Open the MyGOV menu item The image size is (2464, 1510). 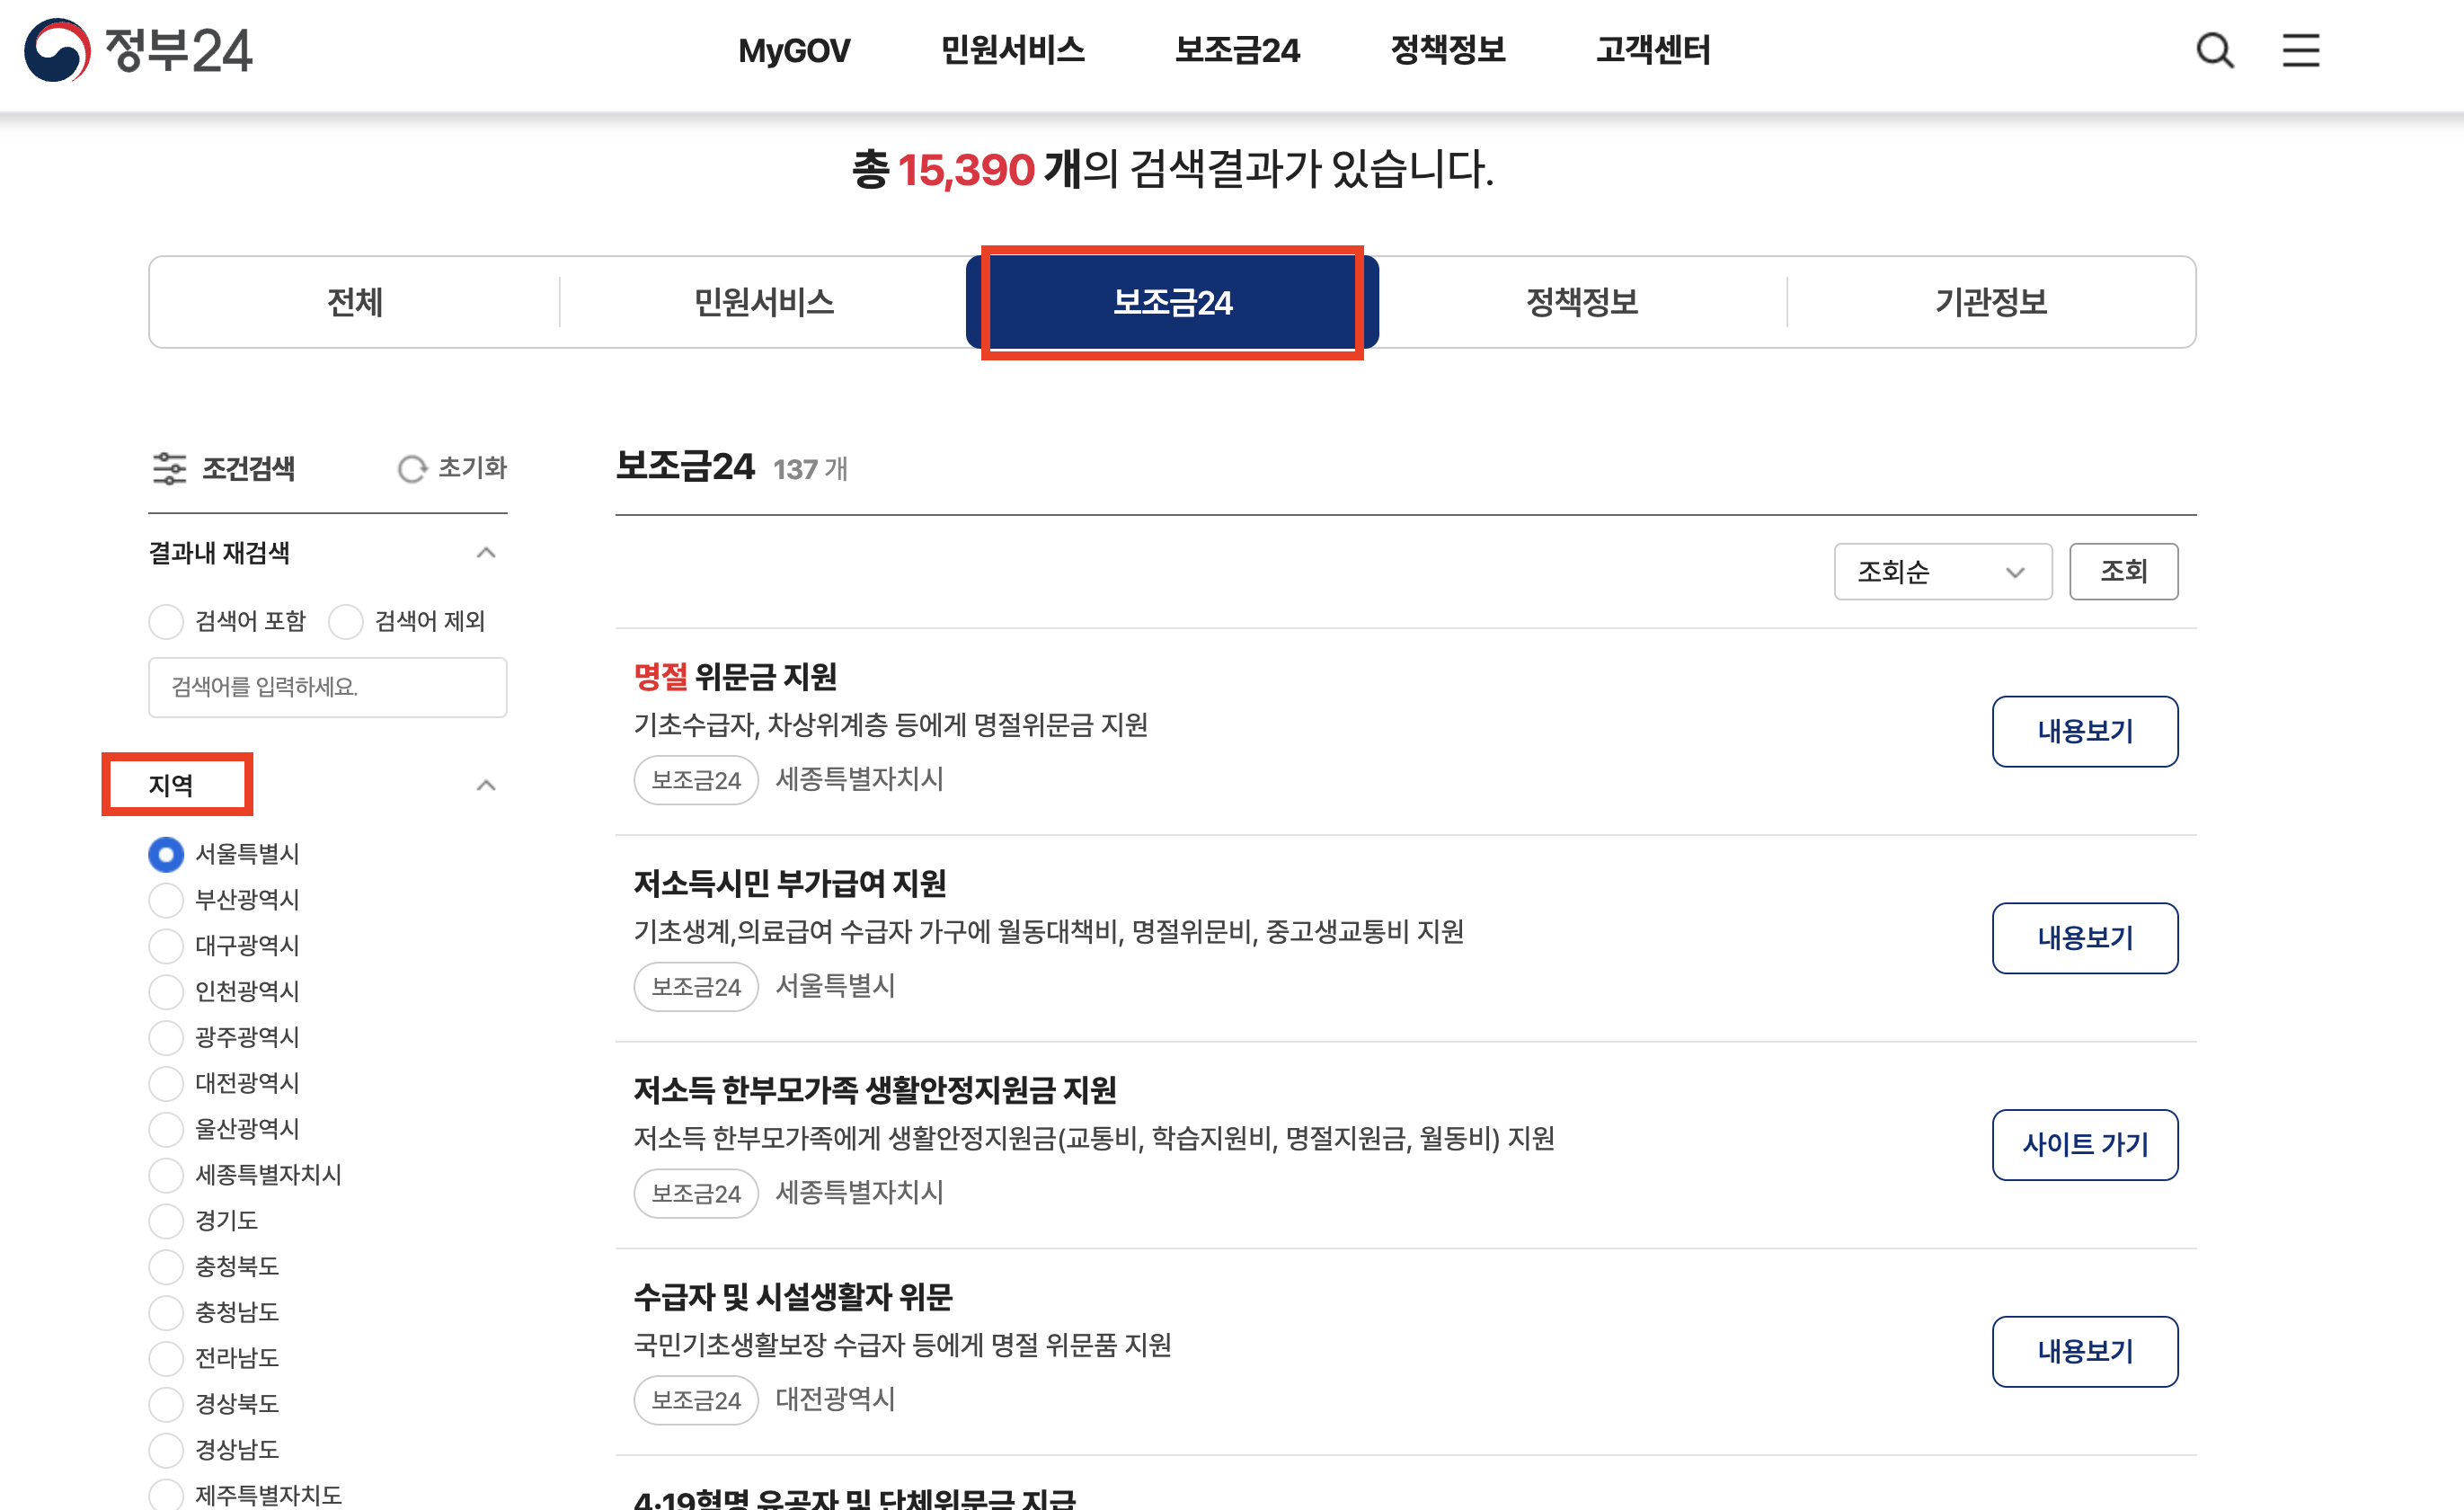(793, 50)
